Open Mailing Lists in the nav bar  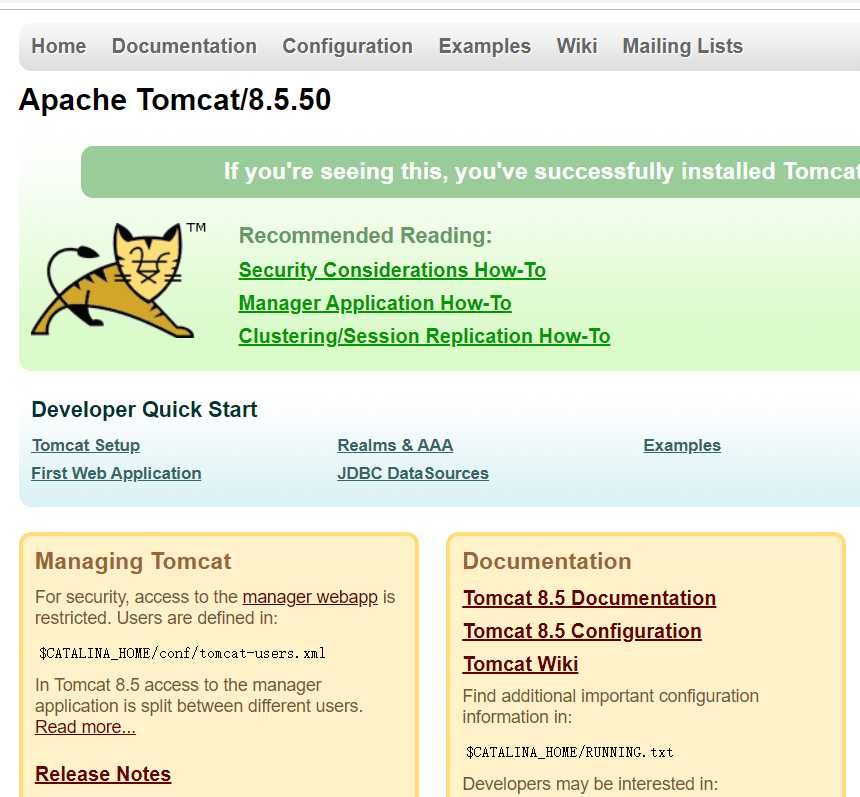point(683,46)
